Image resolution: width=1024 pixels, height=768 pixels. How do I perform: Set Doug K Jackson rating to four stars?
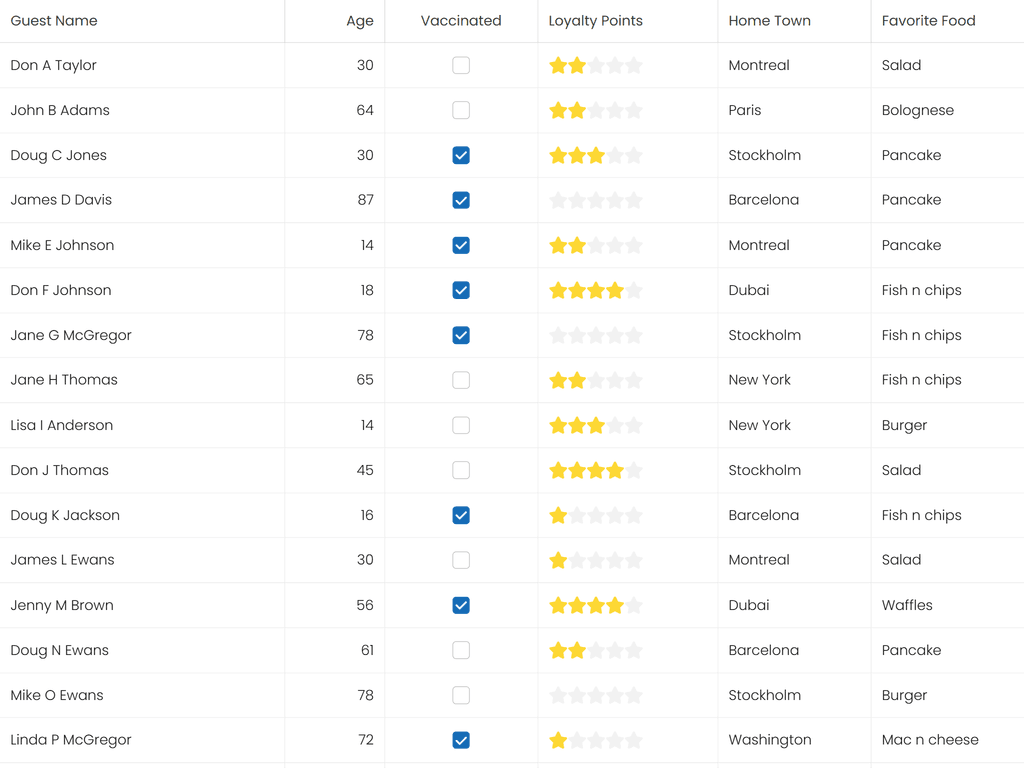(615, 516)
